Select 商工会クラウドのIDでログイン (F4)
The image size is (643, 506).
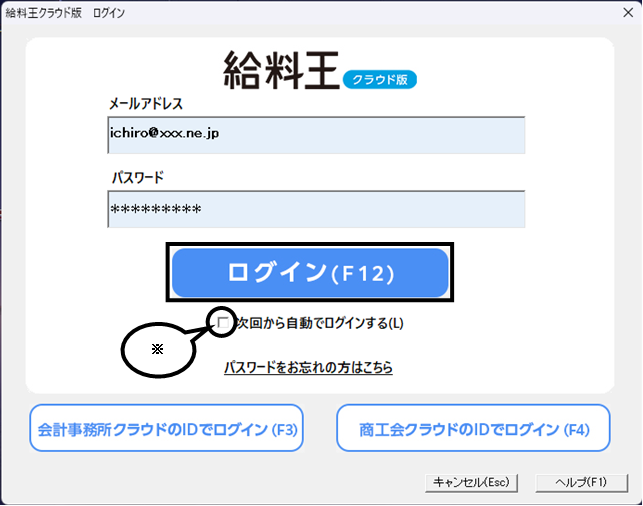click(x=473, y=428)
